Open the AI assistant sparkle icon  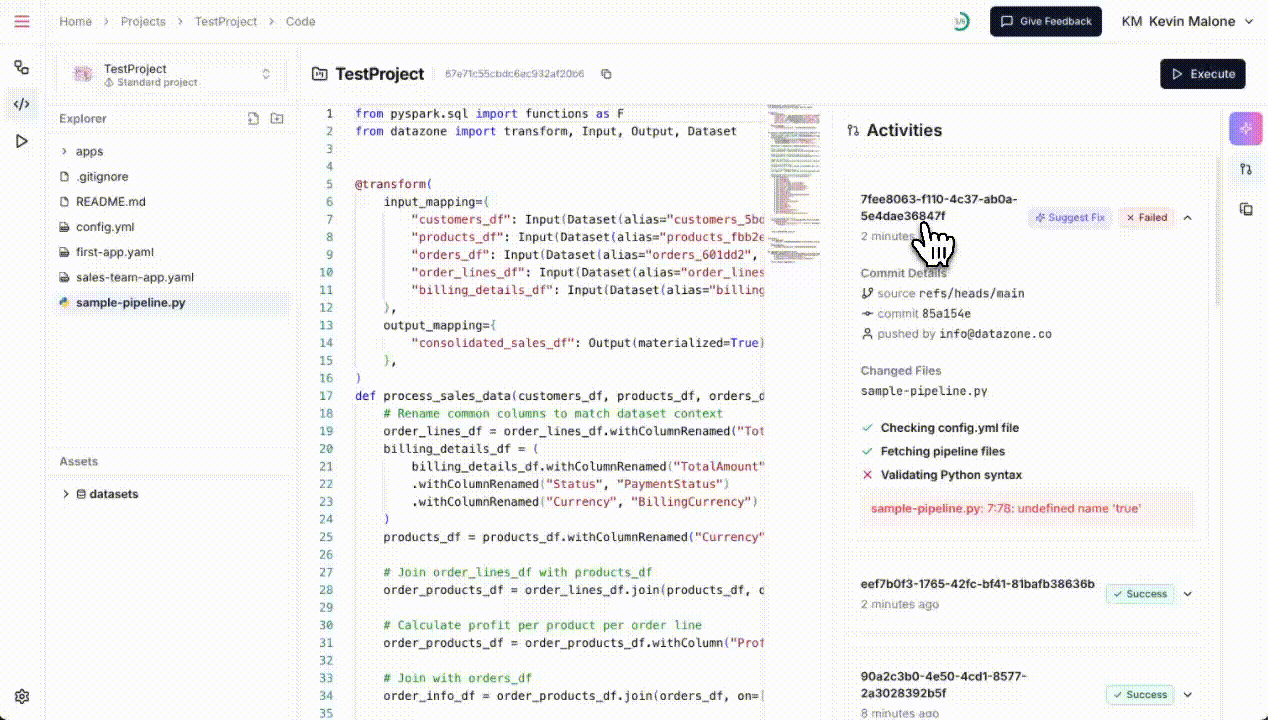(1245, 129)
